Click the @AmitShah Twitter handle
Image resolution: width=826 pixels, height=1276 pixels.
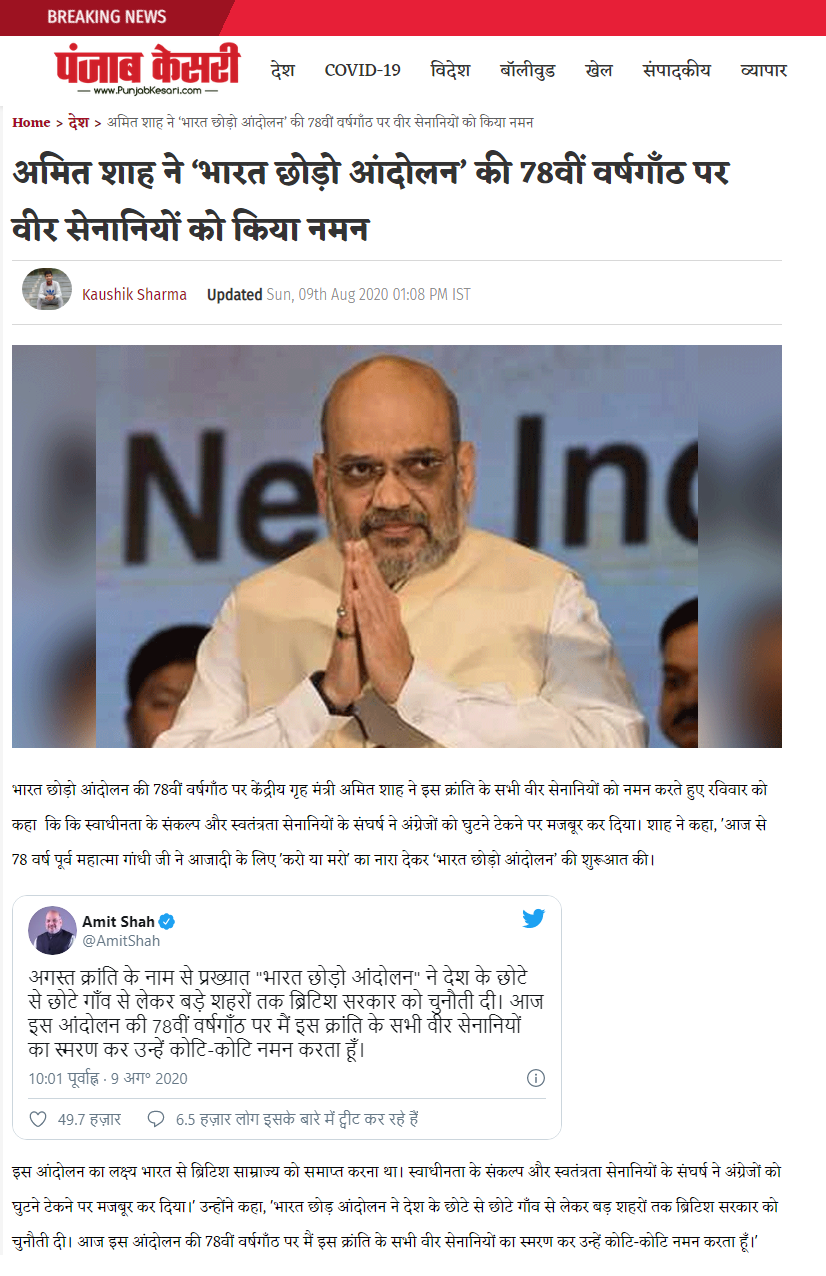tap(121, 941)
